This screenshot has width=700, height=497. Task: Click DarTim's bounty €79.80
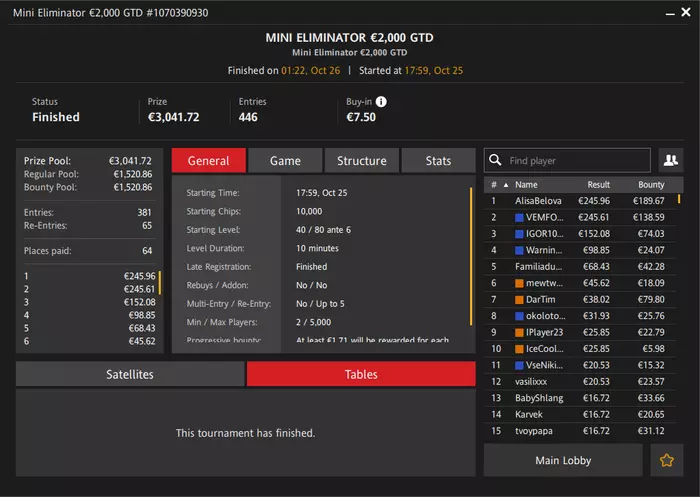pyautogui.click(x=651, y=300)
